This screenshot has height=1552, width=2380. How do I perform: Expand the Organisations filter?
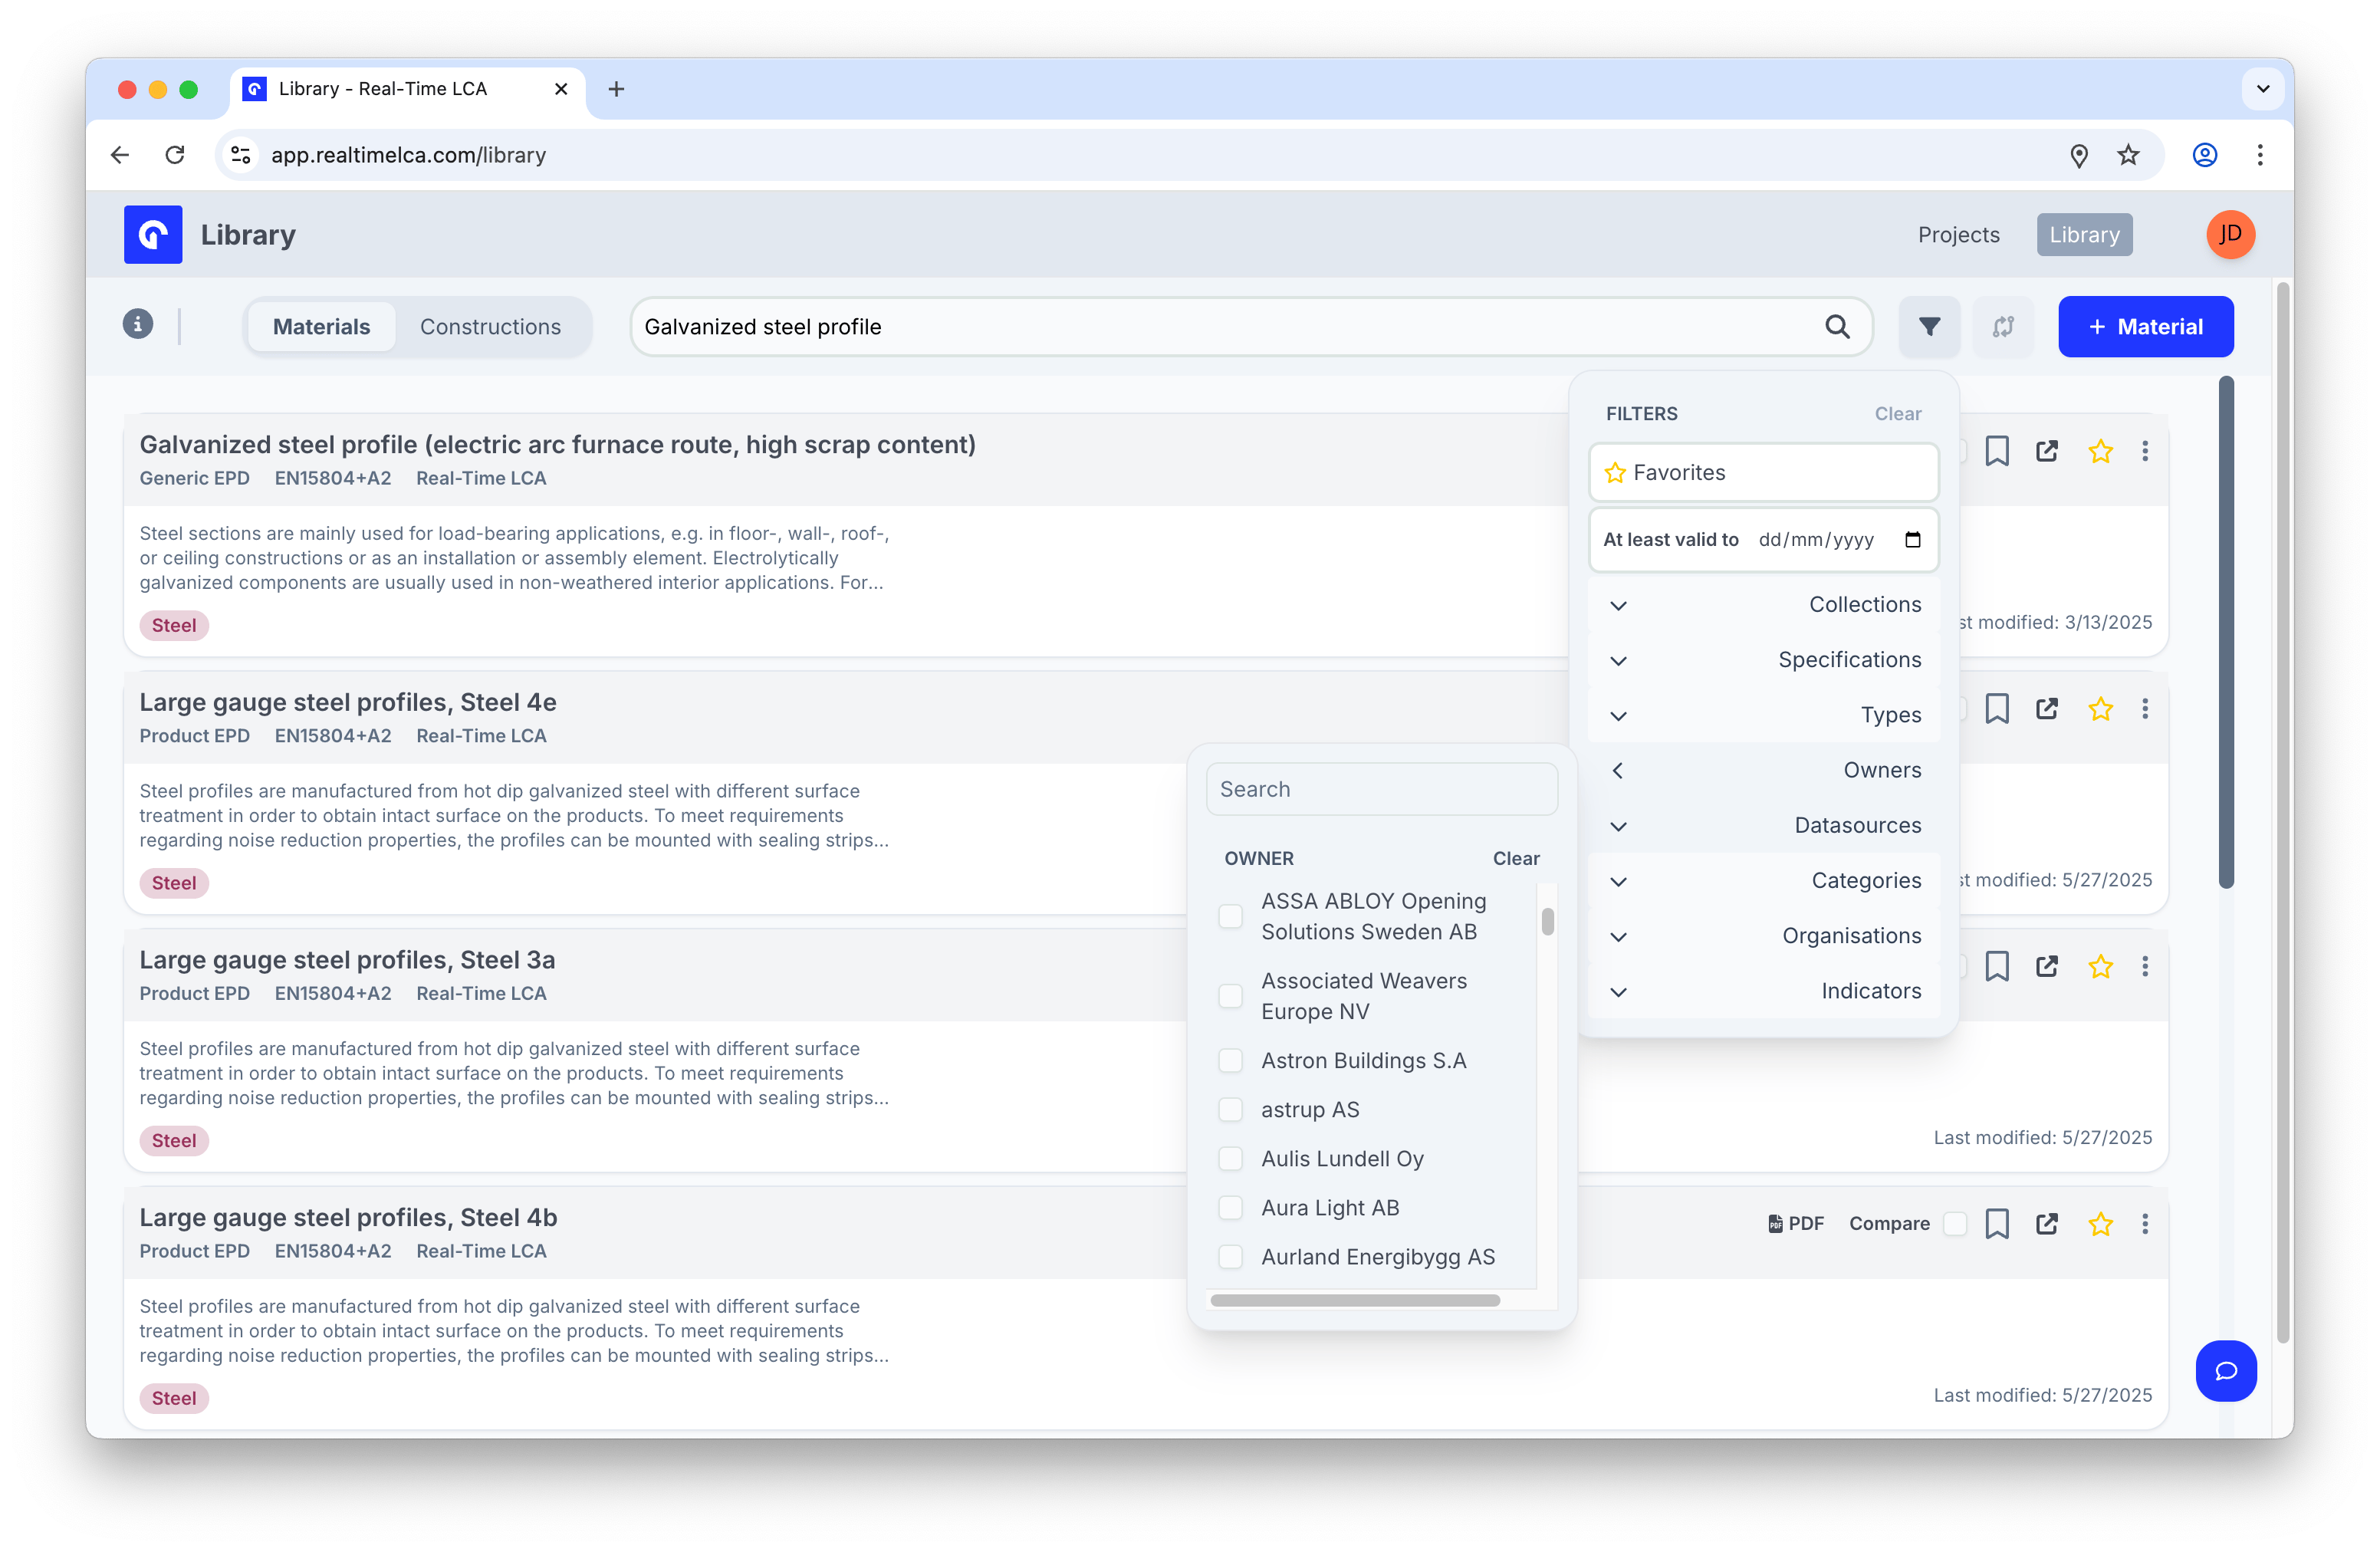coord(1763,936)
